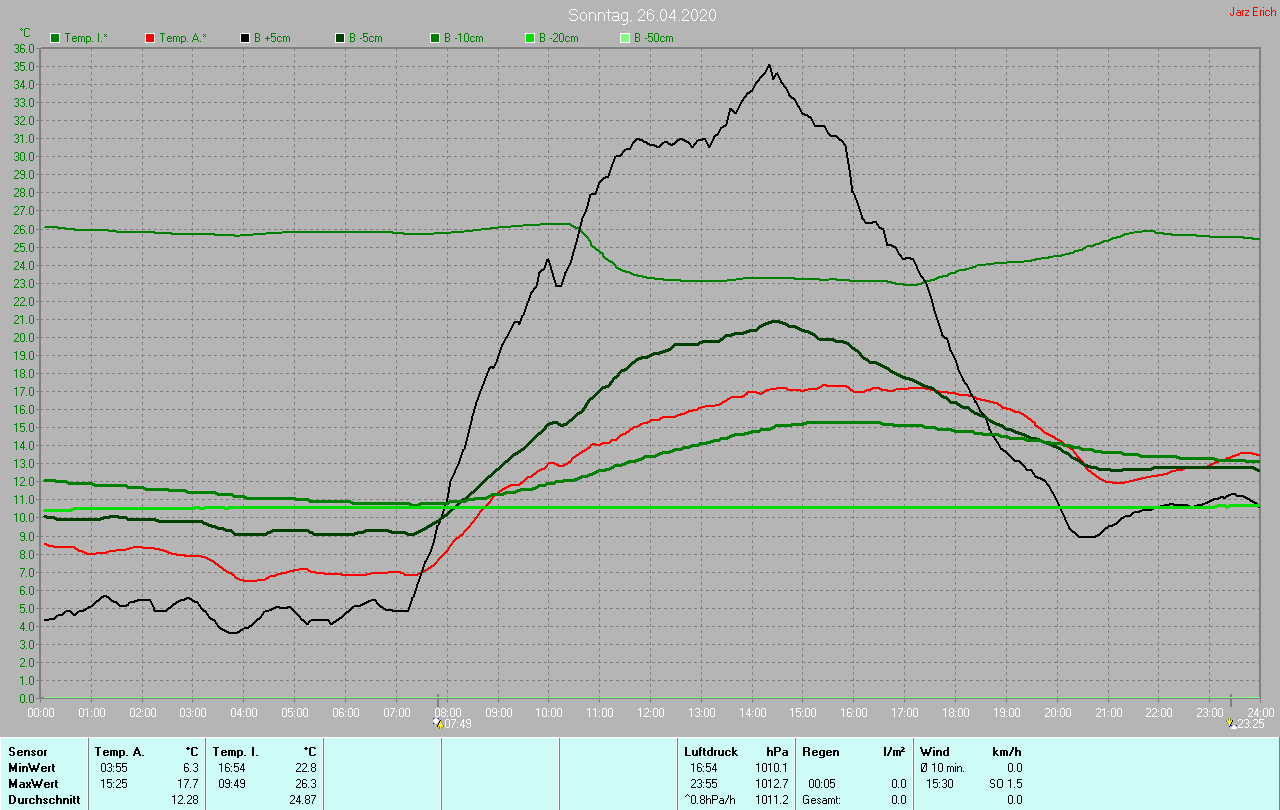1280x810 pixels.
Task: Click the Sensor label in the table
Action: [27, 752]
